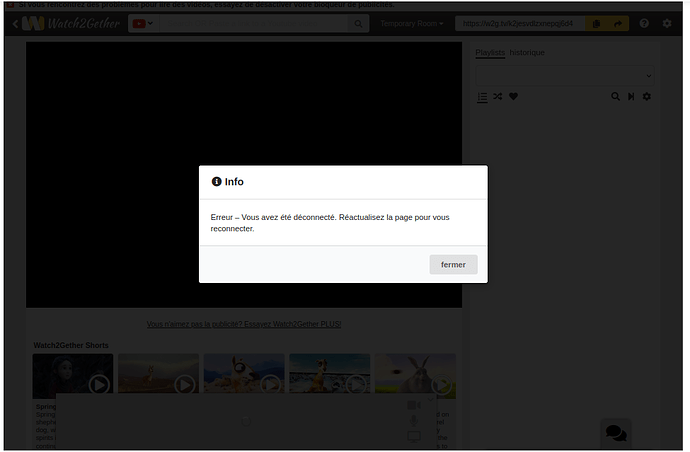The height and width of the screenshot is (452, 690).
Task: Open the help question mark icon
Action: (x=644, y=23)
